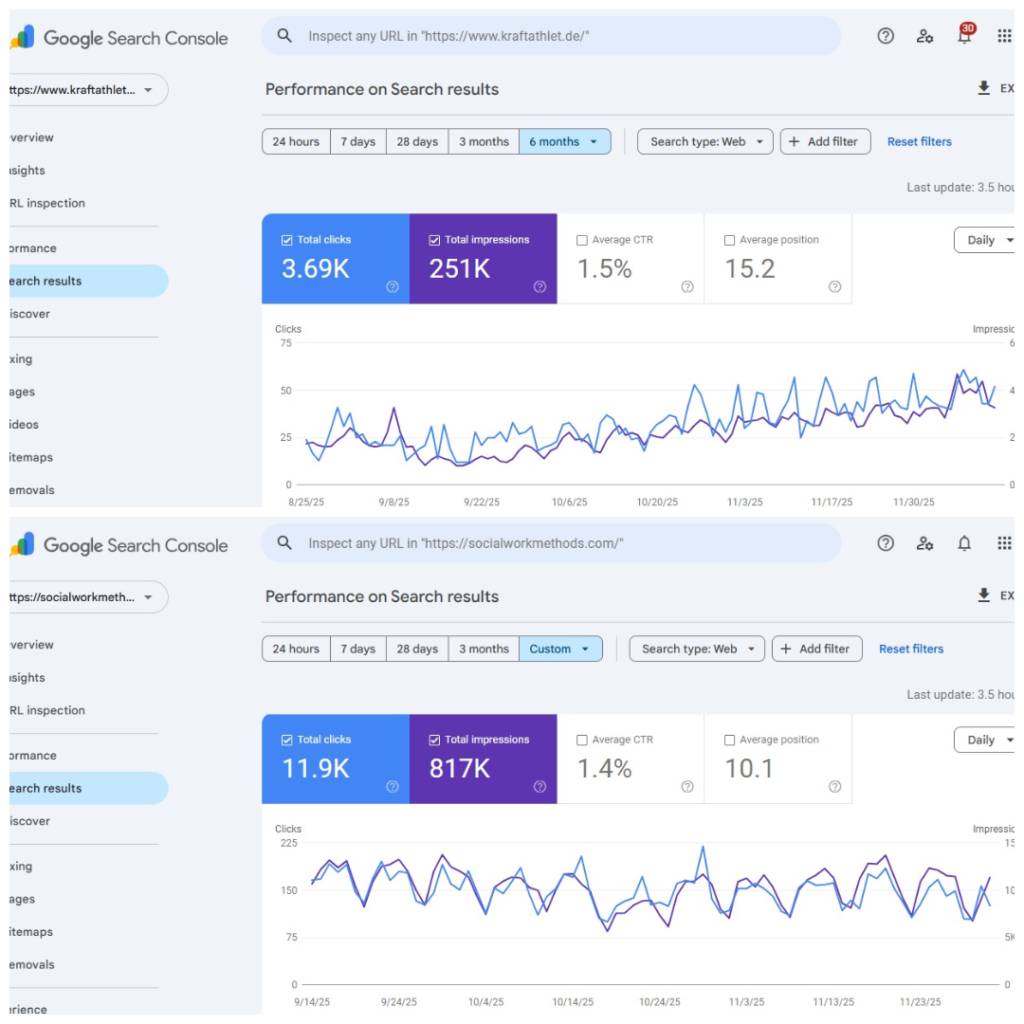Click the bell icon in socialworkmethods header
This screenshot has width=1024, height=1024.
(964, 544)
